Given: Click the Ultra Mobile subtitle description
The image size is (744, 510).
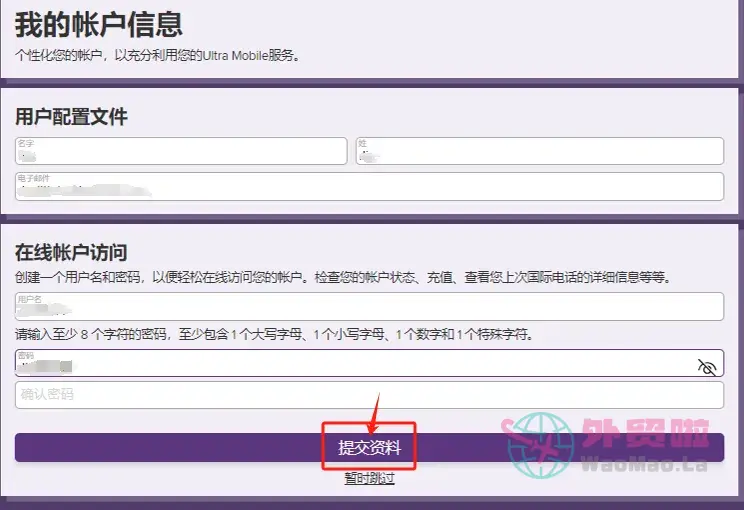Looking at the screenshot, I should click(158, 55).
